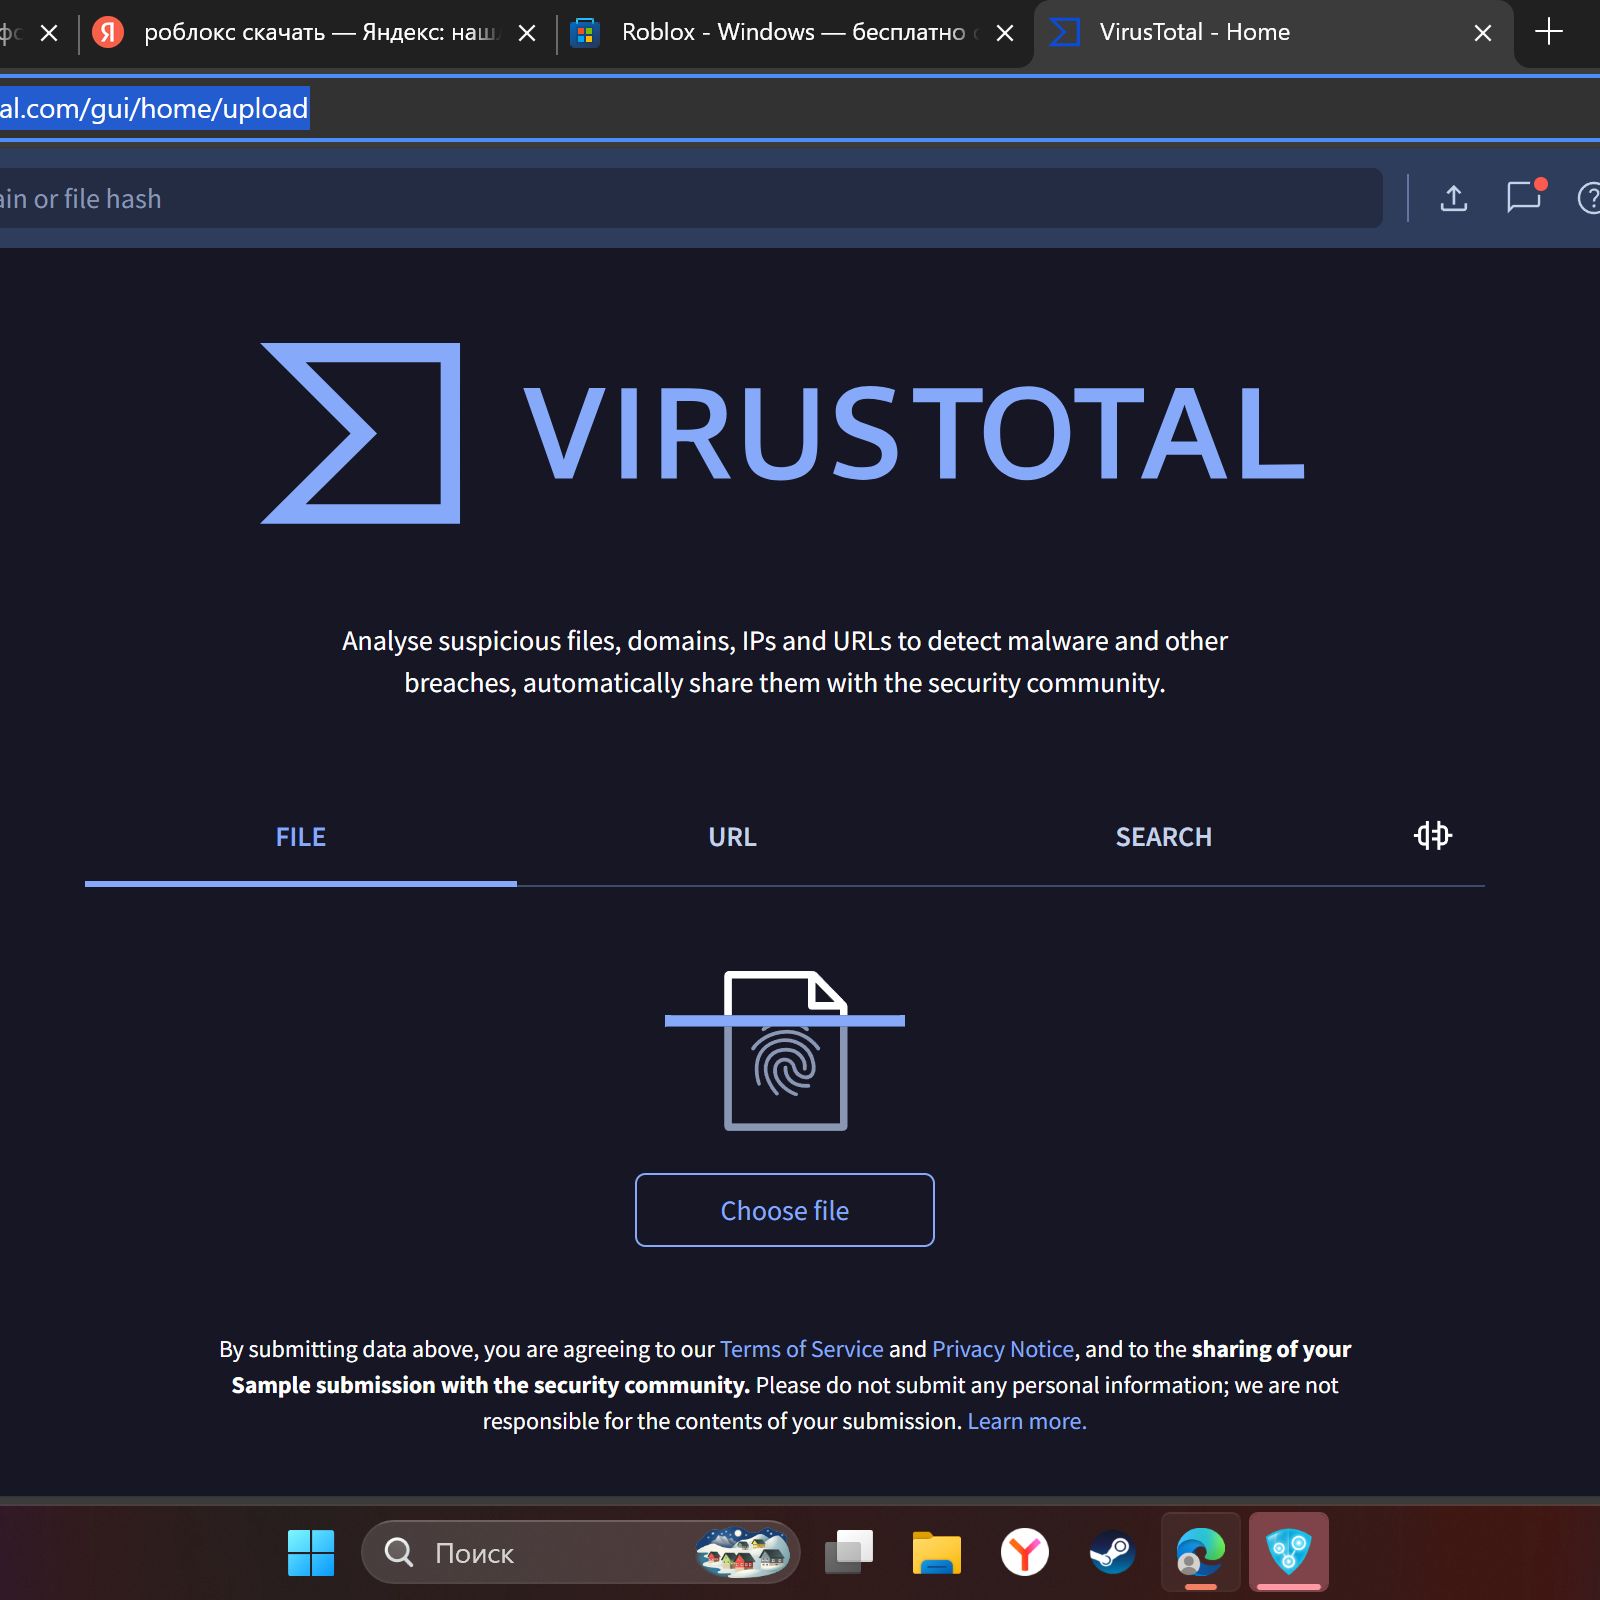Image resolution: width=1600 pixels, height=1600 pixels.
Task: Switch to the URL tab
Action: 733,837
